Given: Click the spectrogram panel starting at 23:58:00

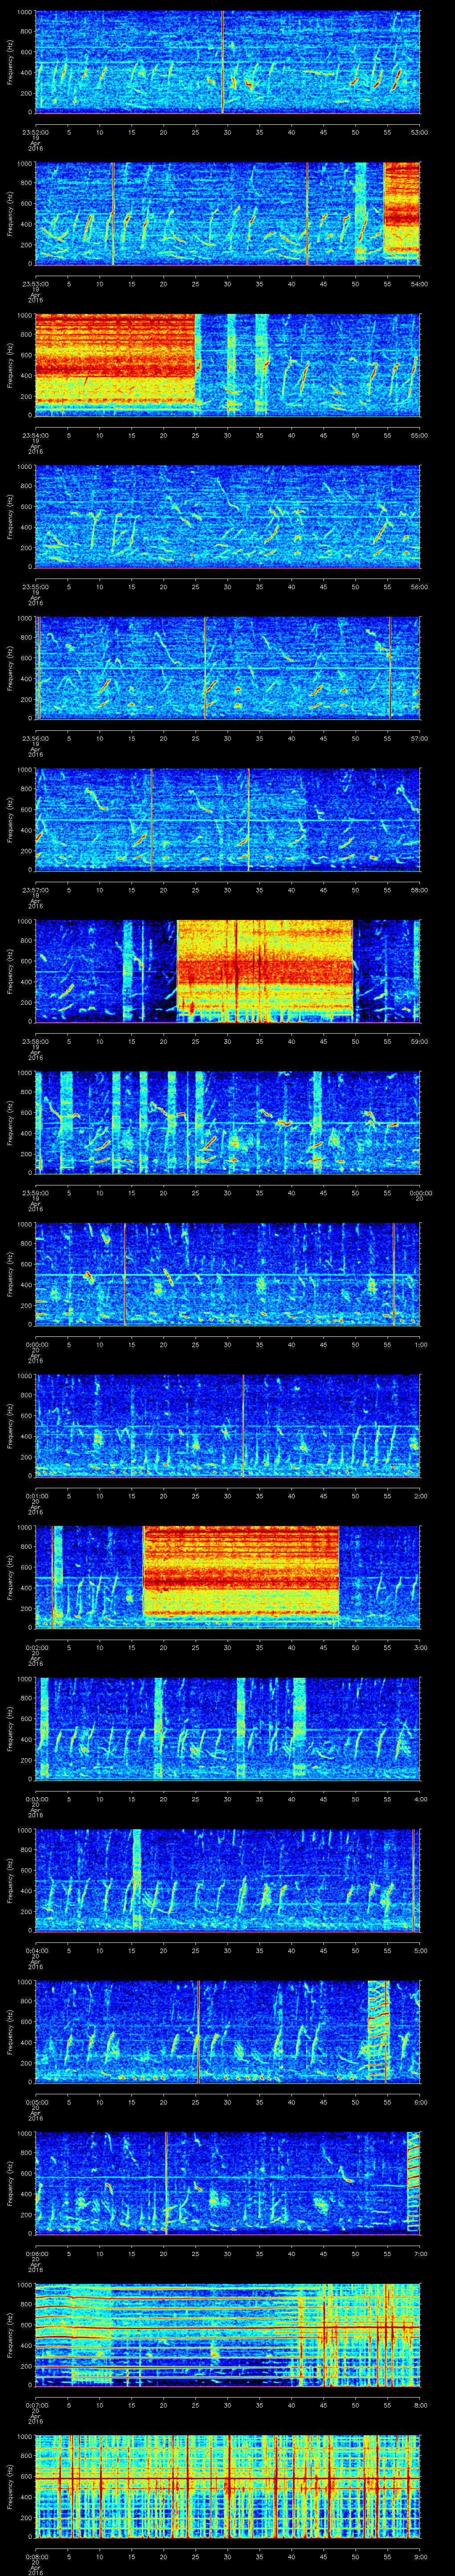Looking at the screenshot, I should (228, 971).
